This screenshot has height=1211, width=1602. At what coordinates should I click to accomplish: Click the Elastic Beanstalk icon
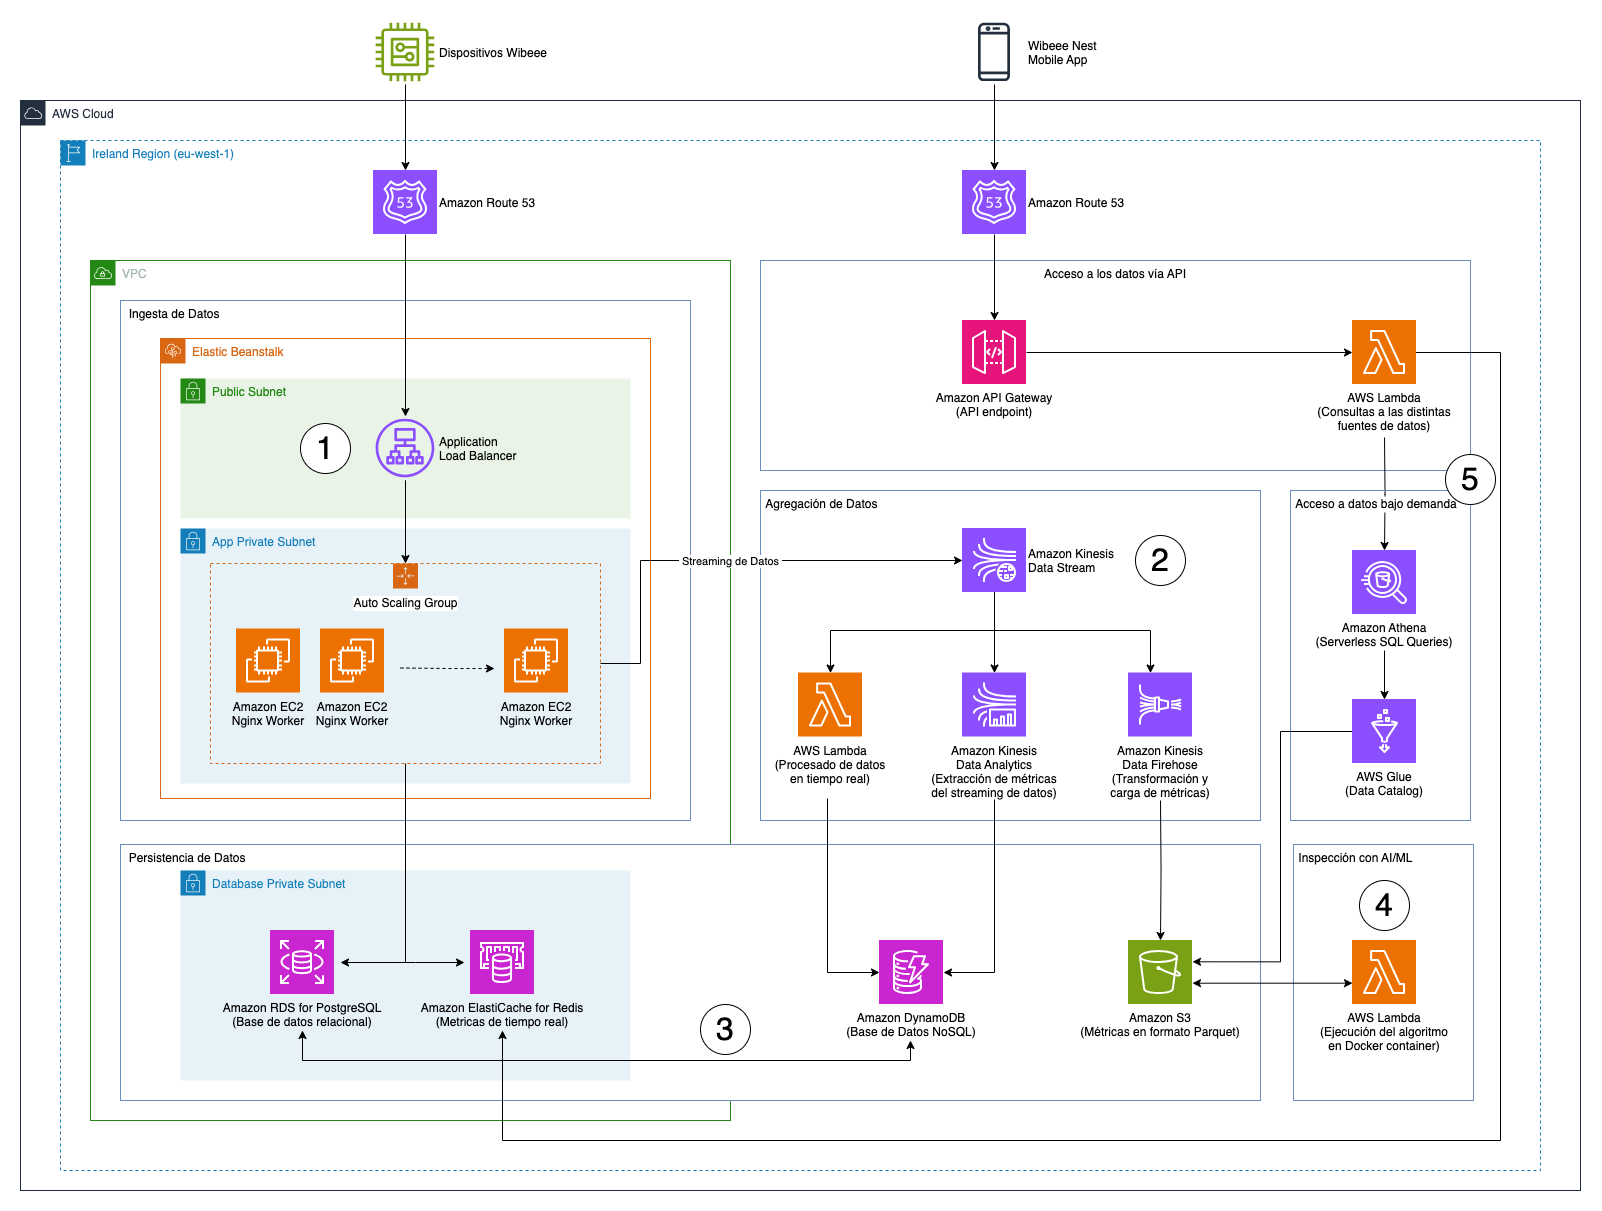(x=173, y=351)
